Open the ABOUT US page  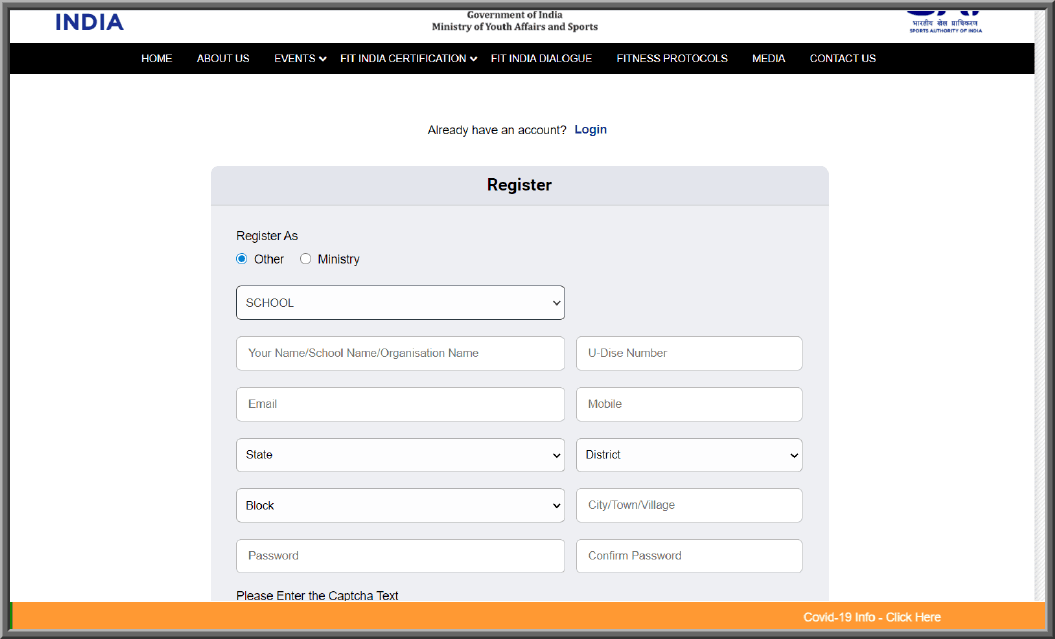pyautogui.click(x=222, y=58)
